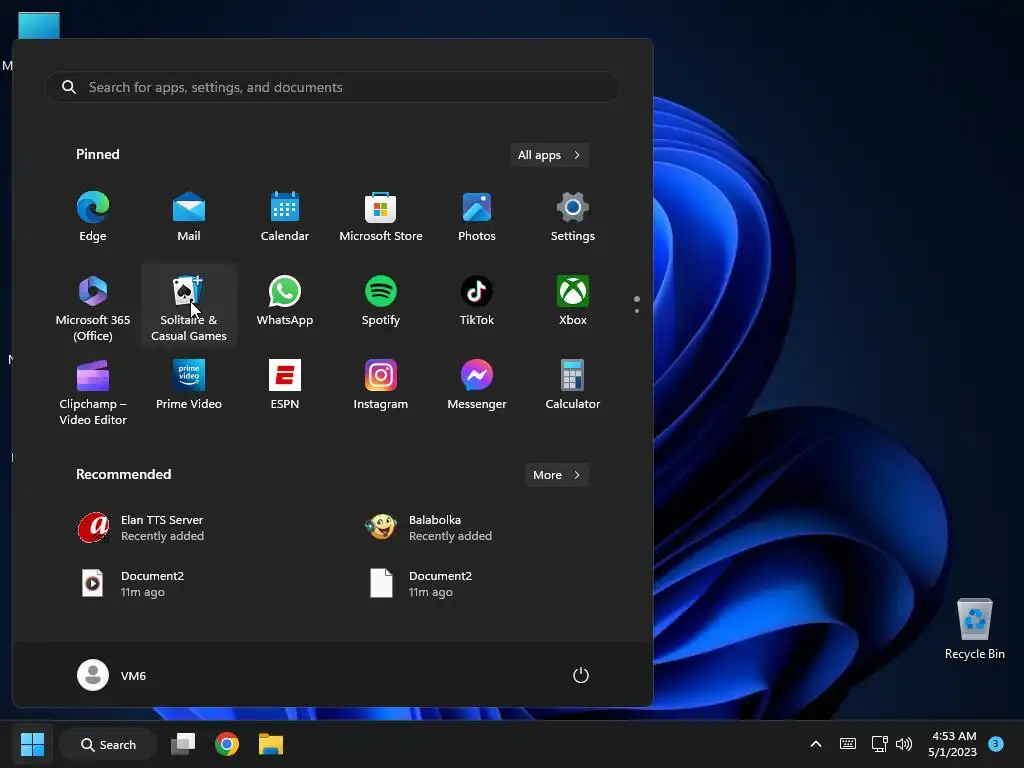The image size is (1024, 768).
Task: Show More recommended items
Action: [x=556, y=475]
